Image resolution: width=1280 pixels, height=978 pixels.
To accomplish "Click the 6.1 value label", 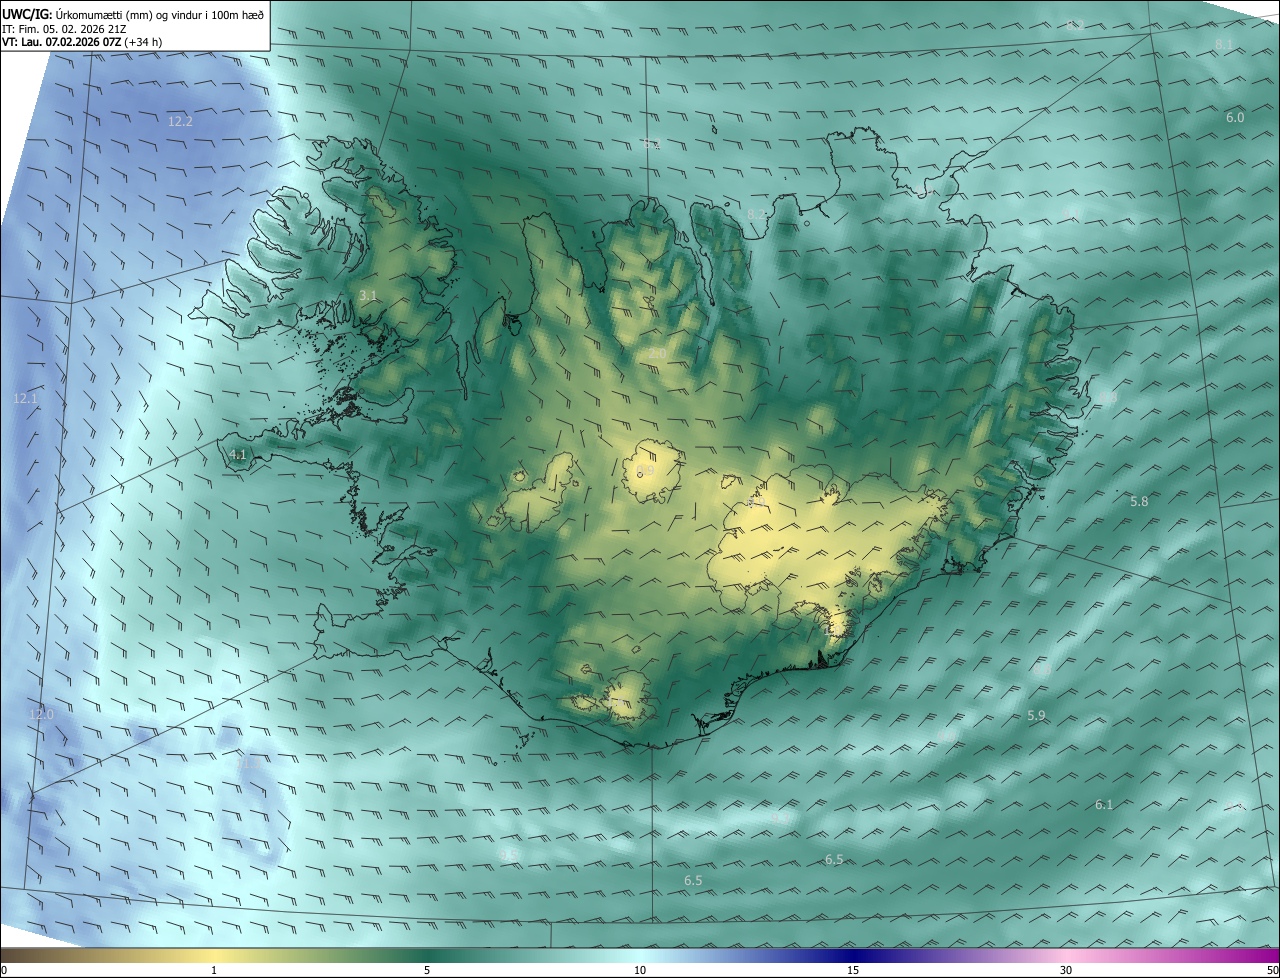I will pos(1104,804).
